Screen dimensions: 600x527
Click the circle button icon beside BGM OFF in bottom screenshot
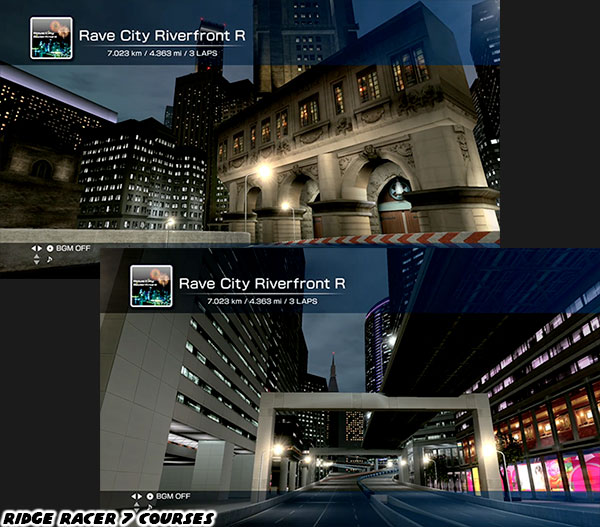pyautogui.click(x=150, y=496)
